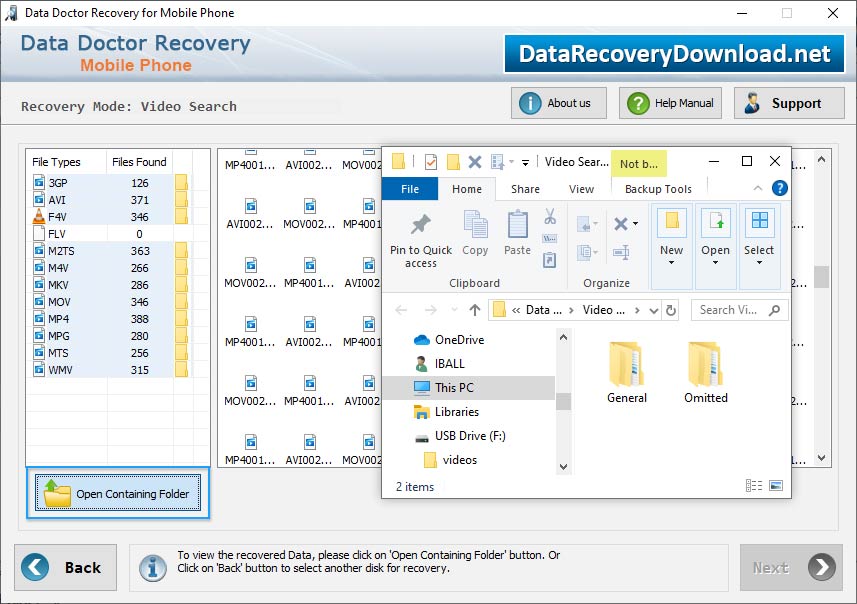
Task: Click the Properties checkmark icon in title bar
Action: 431,162
